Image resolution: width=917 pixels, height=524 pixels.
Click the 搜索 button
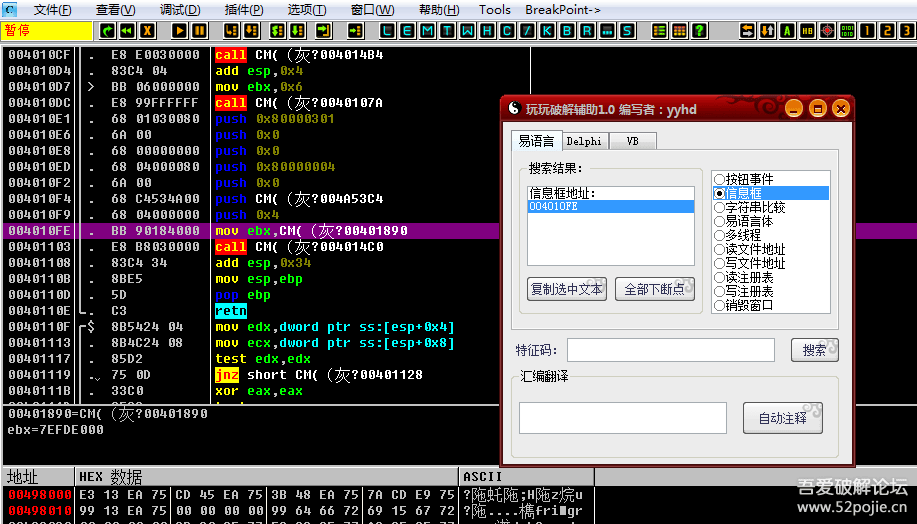click(x=815, y=350)
